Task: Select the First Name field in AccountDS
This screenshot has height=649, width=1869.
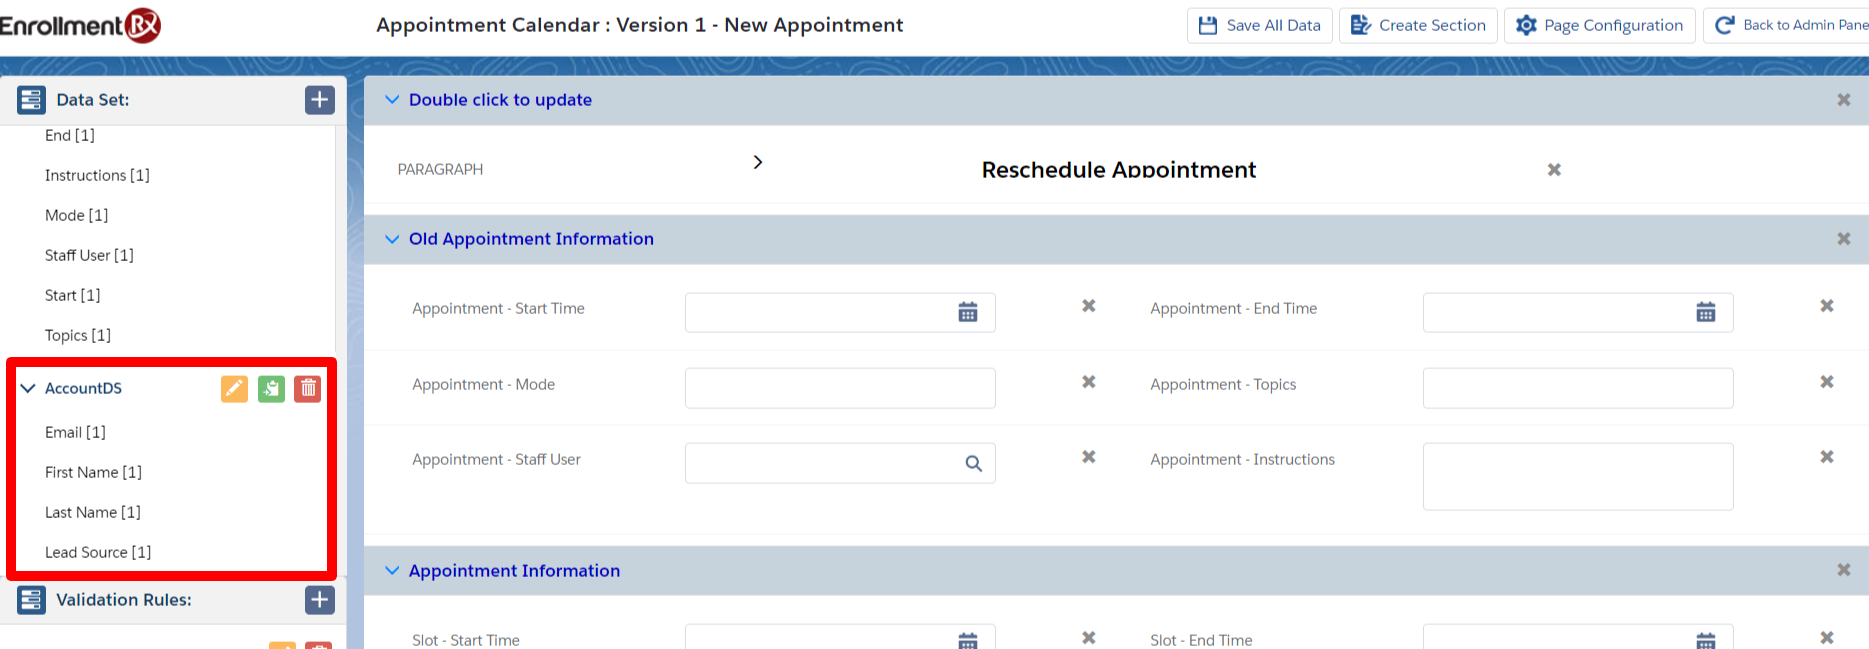Action: pyautogui.click(x=93, y=472)
